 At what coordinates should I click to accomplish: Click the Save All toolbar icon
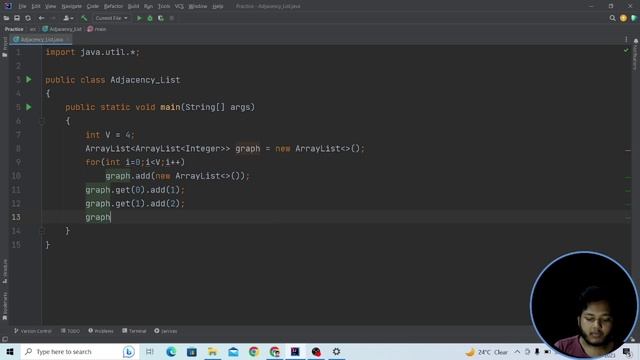[17, 18]
